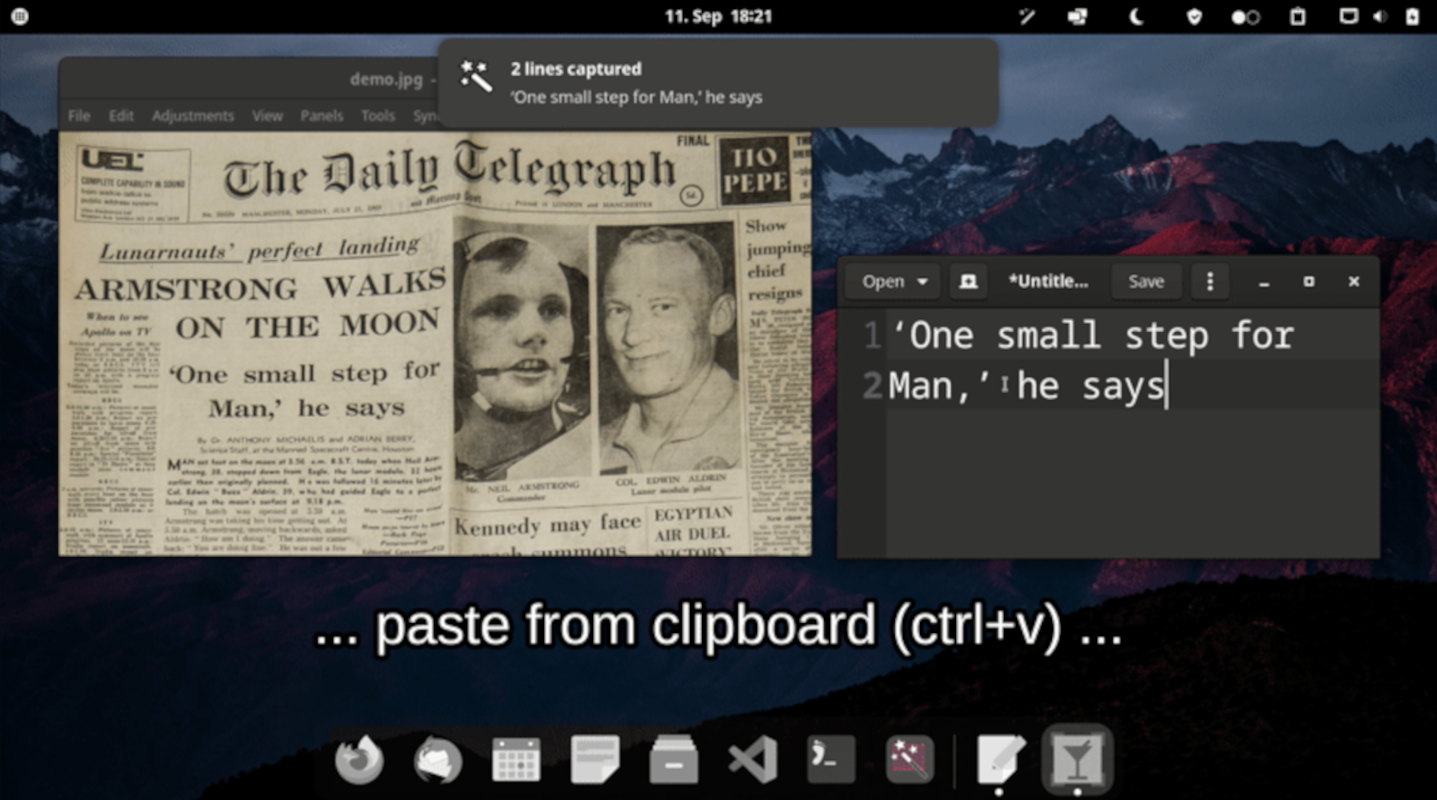Maximize the text editor window
Screen dimensions: 1437x800
tap(1309, 282)
